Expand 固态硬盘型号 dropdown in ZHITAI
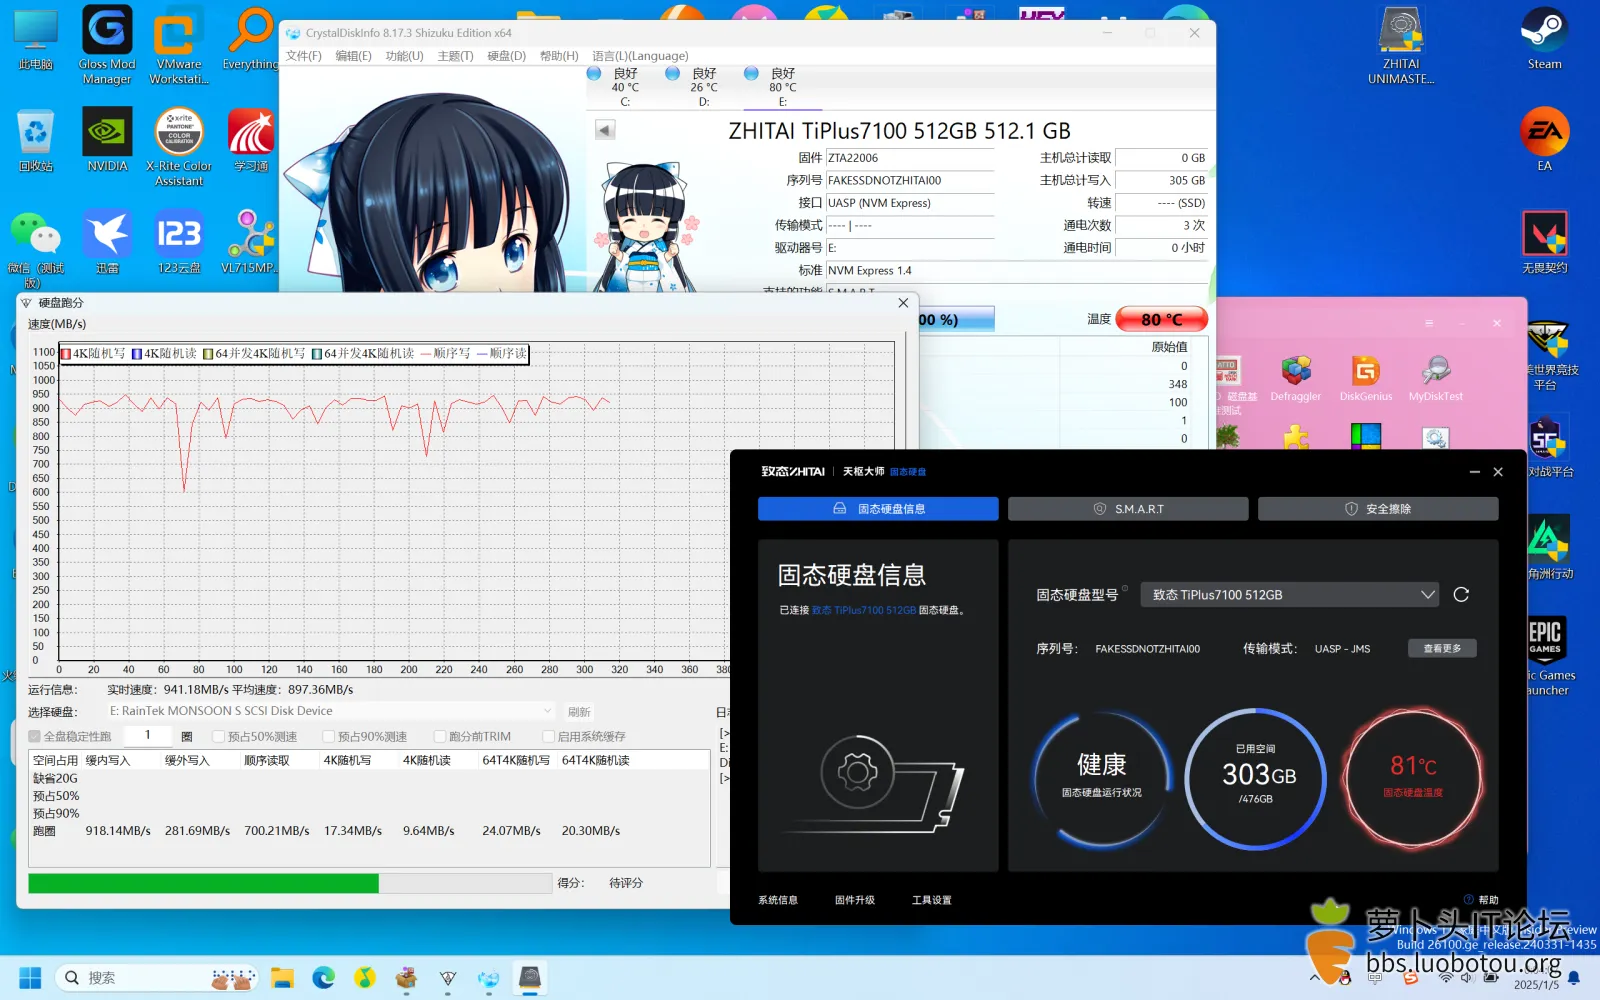 point(1290,595)
